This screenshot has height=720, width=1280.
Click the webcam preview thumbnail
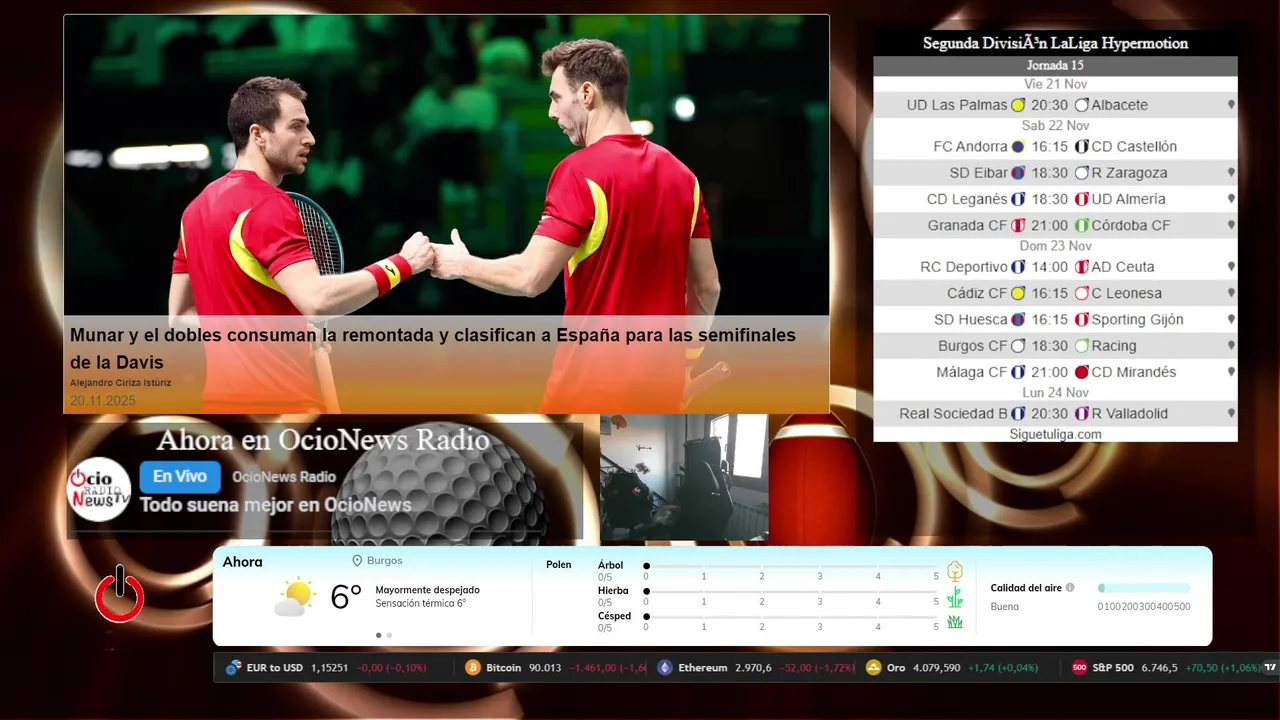684,477
